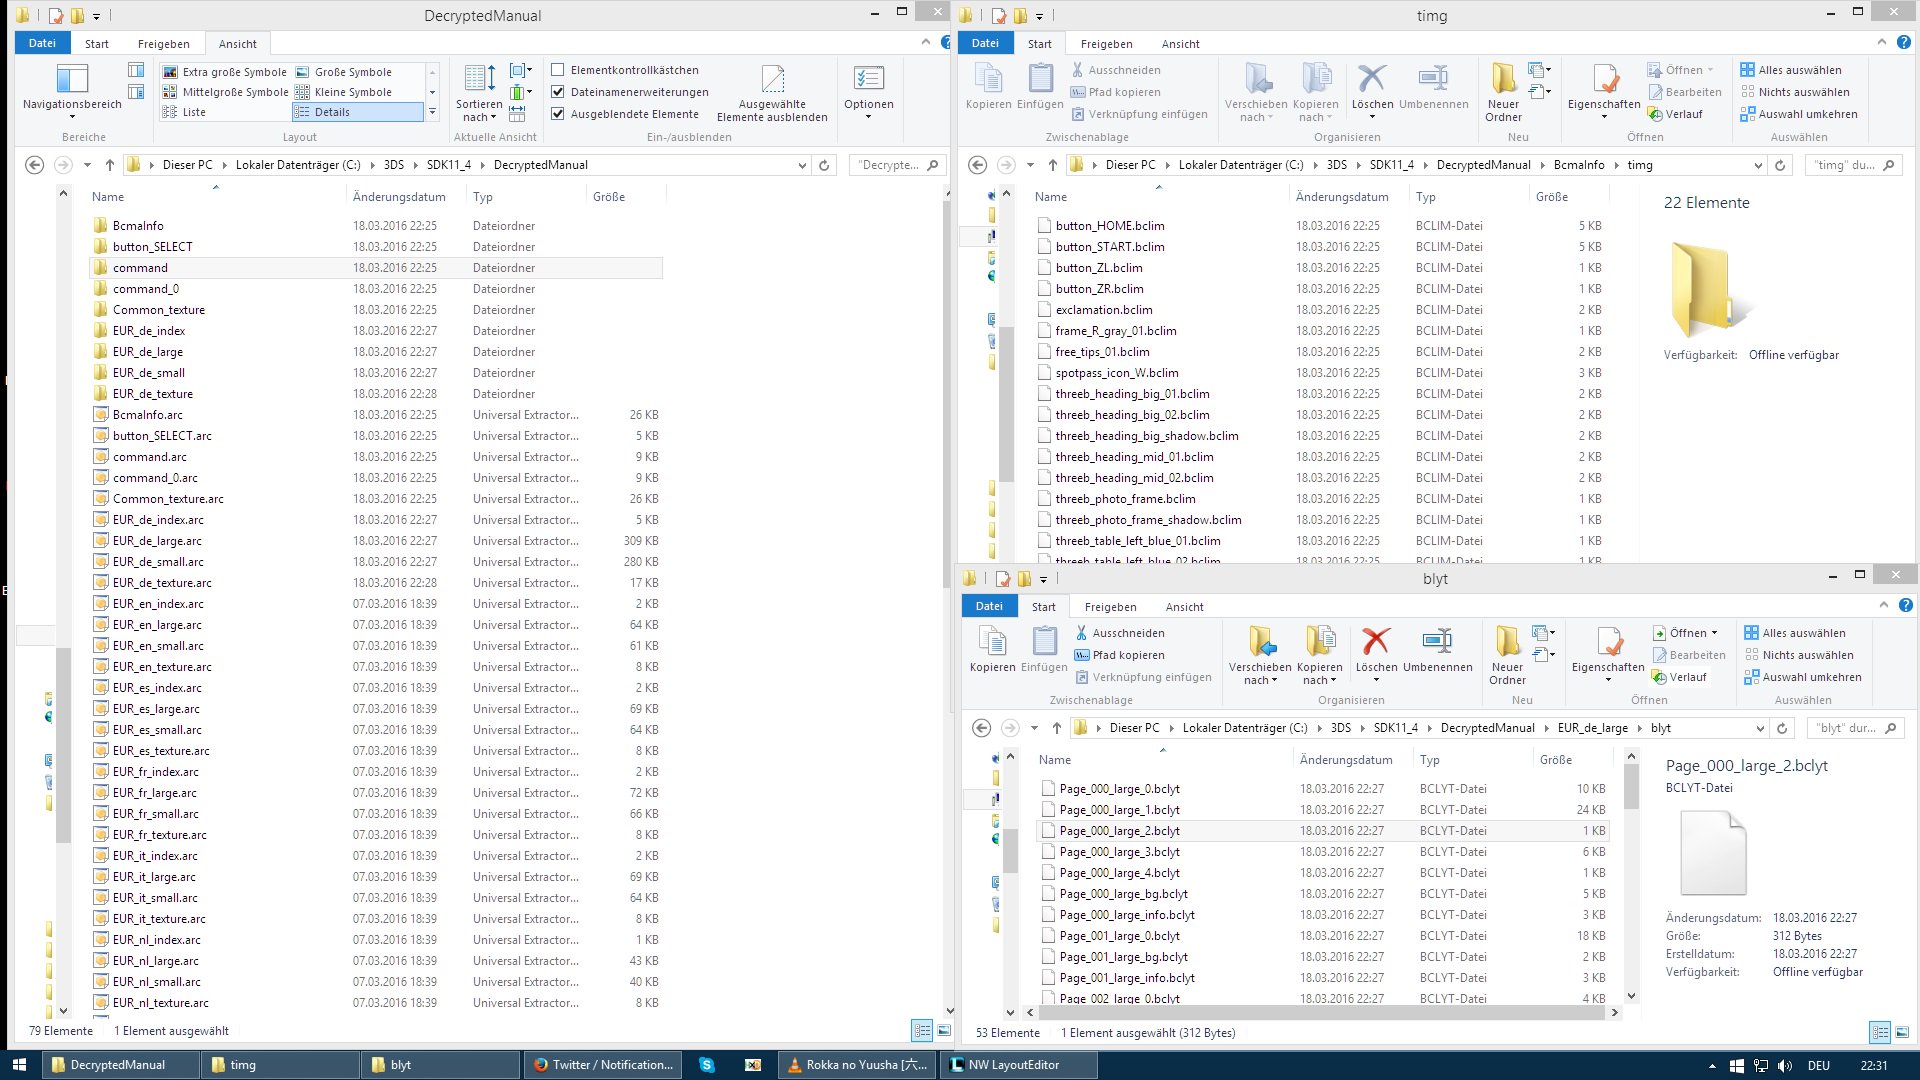
Task: Click Alles auswählen in timg window
Action: click(1790, 70)
